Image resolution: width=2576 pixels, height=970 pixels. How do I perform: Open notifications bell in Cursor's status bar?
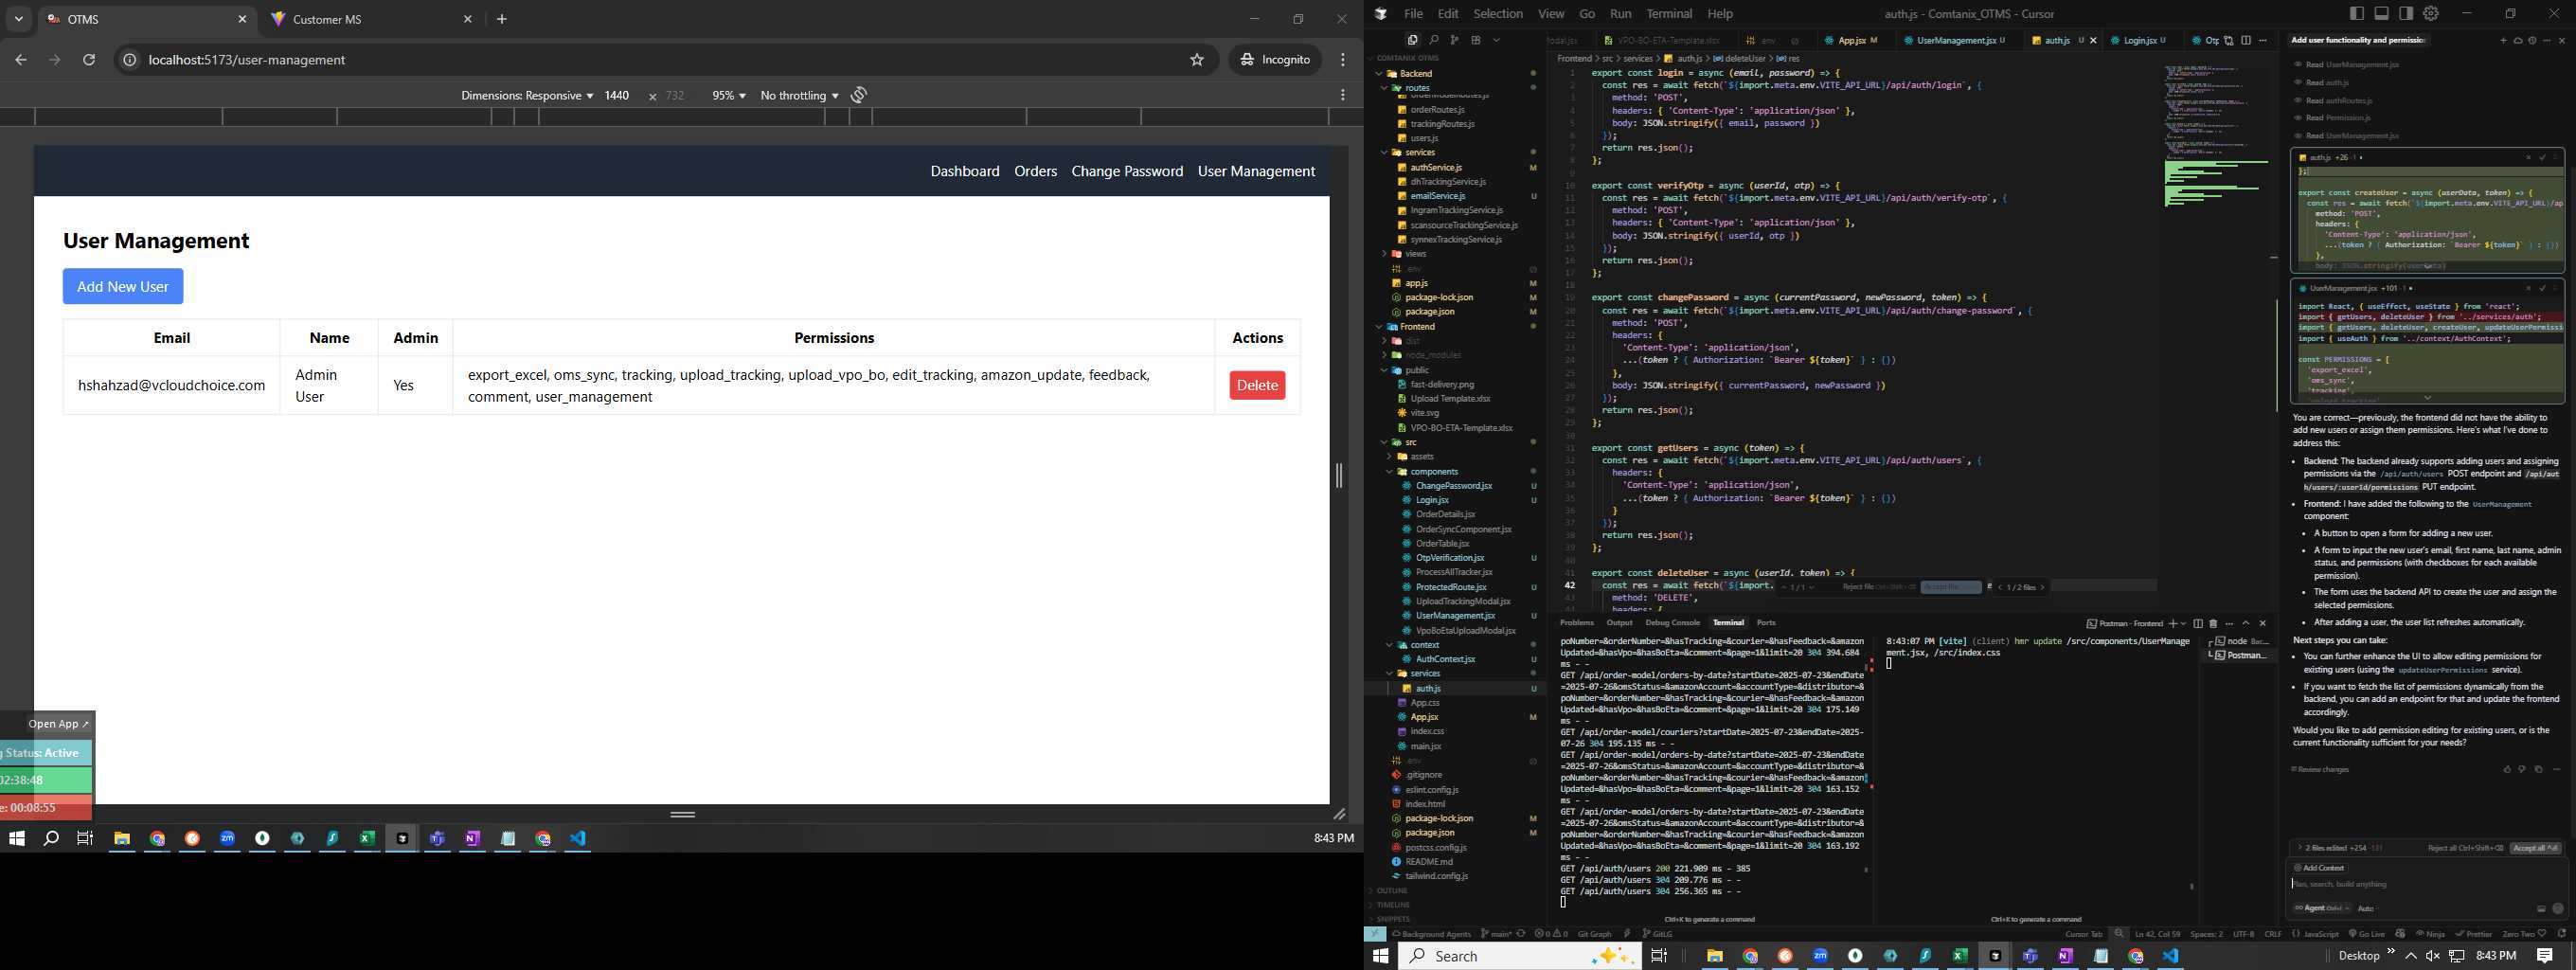click(x=2561, y=934)
